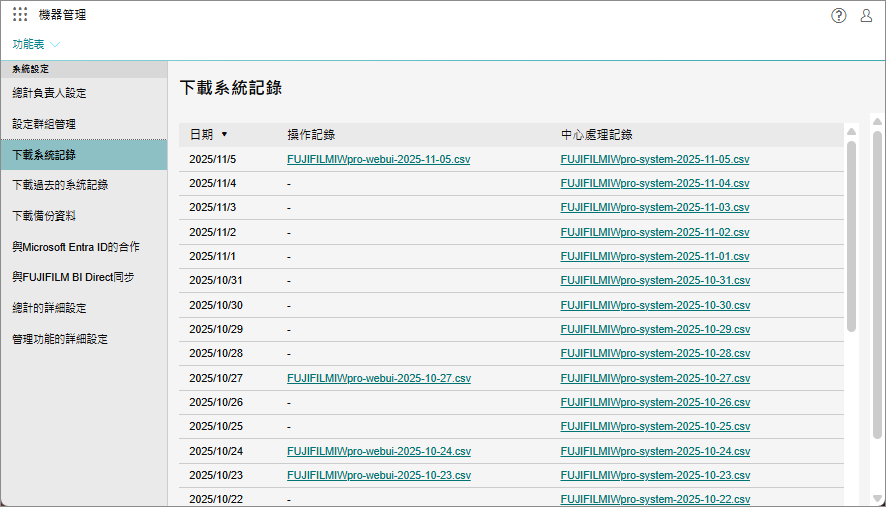Open 設定群組管理 sidebar item

point(44,124)
